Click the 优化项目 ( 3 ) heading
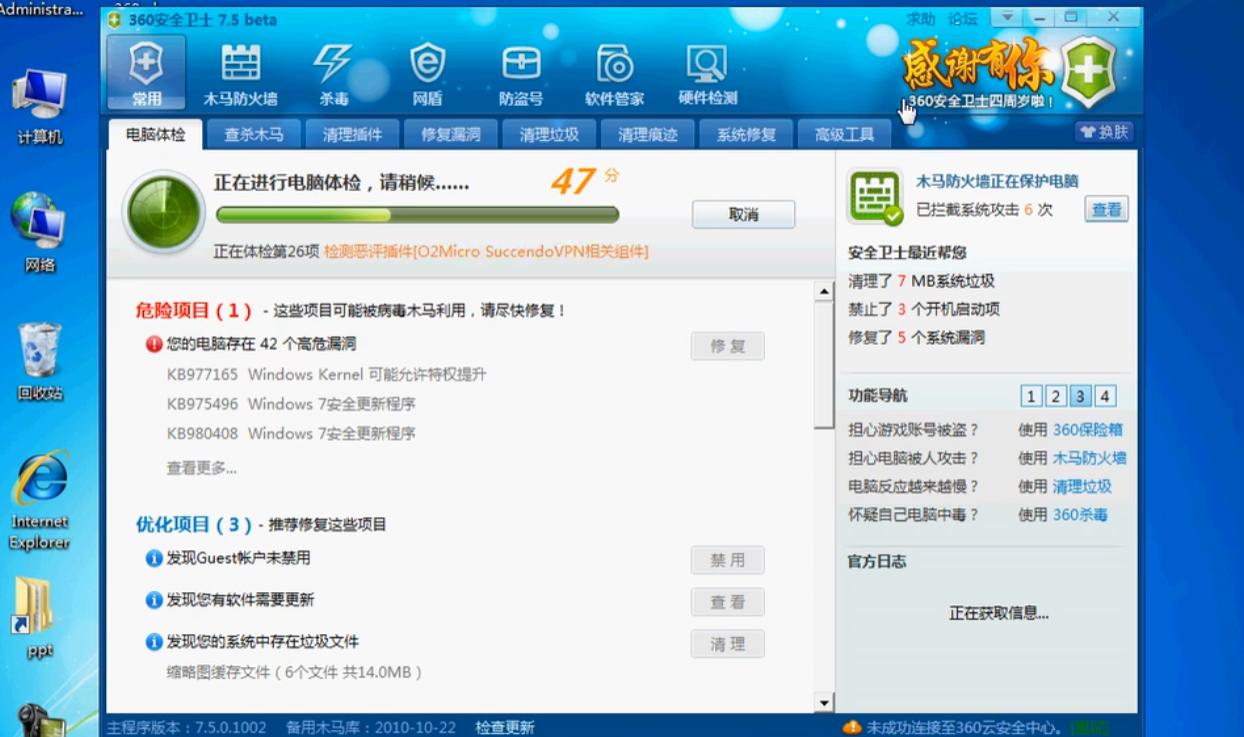This screenshot has height=737, width=1244. tap(194, 524)
